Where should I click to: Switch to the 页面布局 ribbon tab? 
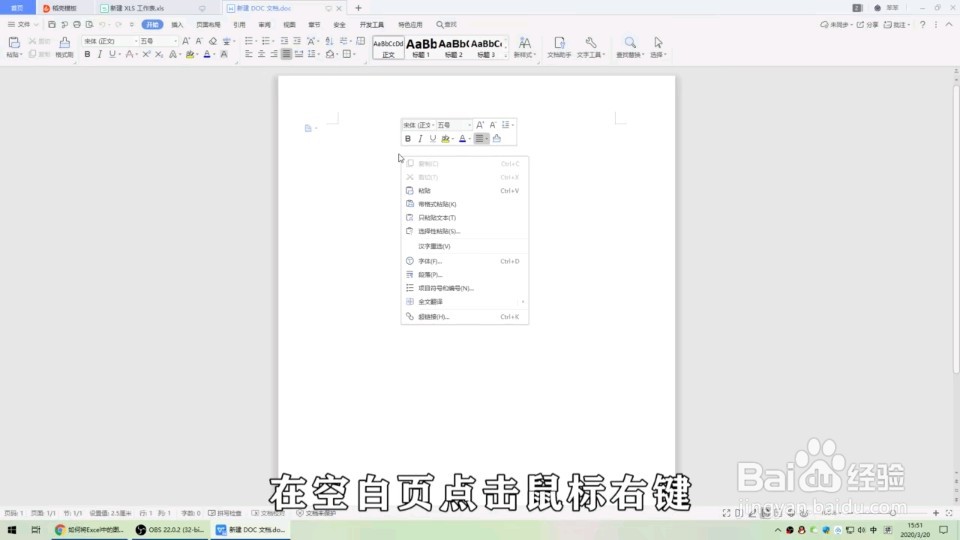click(x=208, y=24)
